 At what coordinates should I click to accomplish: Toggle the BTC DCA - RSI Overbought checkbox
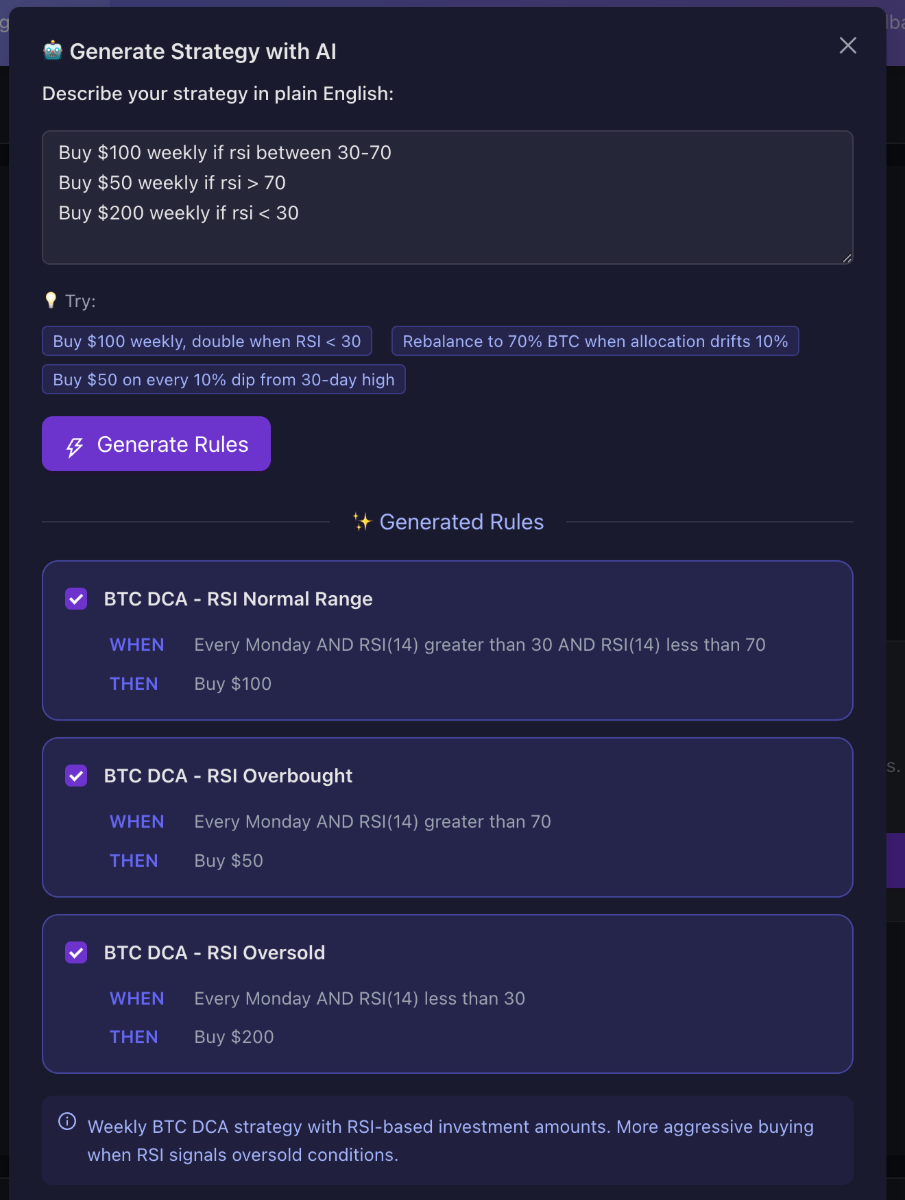(76, 776)
